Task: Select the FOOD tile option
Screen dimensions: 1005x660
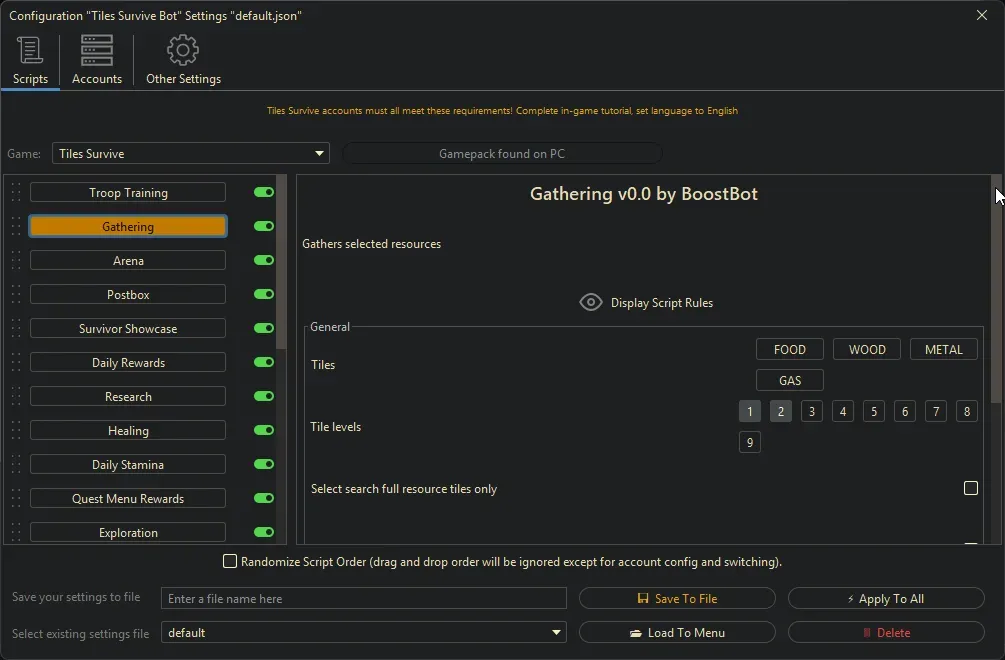Action: pos(789,350)
